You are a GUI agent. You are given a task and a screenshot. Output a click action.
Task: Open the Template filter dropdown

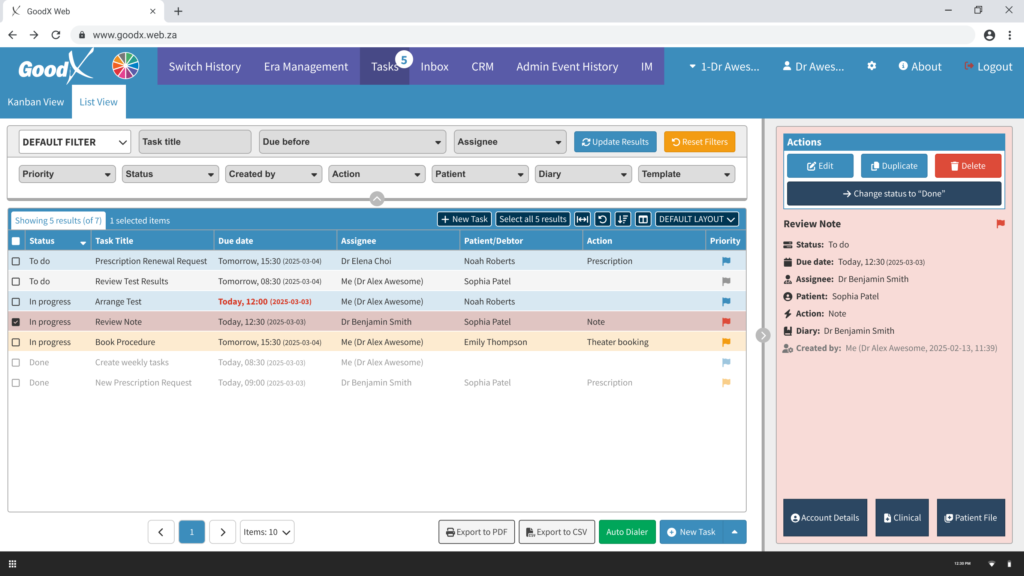(x=686, y=174)
